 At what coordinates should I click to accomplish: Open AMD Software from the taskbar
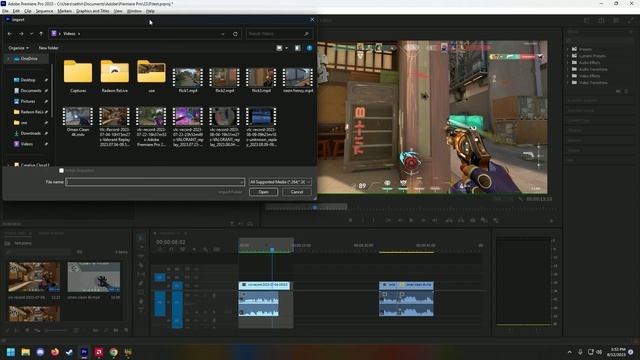[99, 352]
